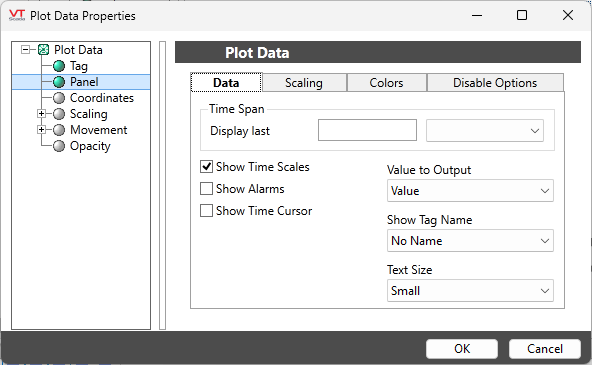Click the Cancel button
This screenshot has width=592, height=365.
[544, 348]
